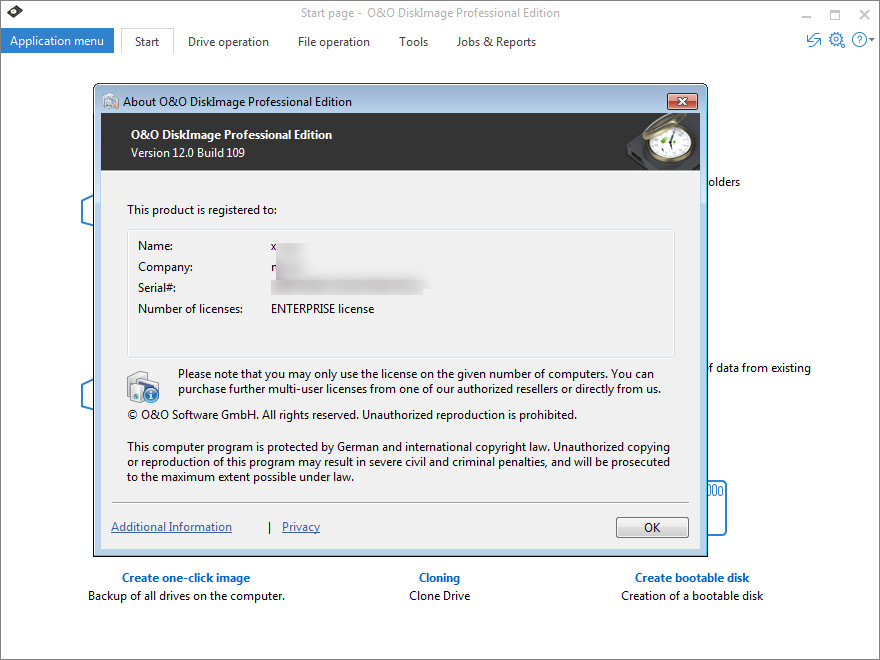This screenshot has width=880, height=660.
Task: Click the 'Serial#:' label
Action: [x=157, y=287]
